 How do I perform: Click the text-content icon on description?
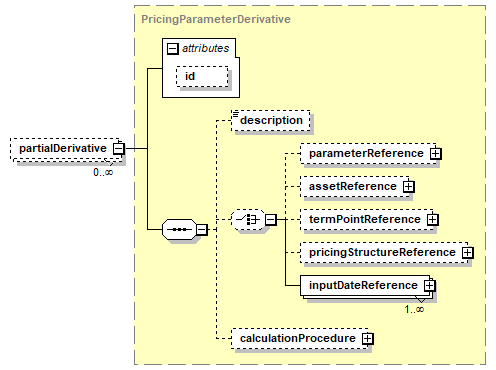[236, 114]
